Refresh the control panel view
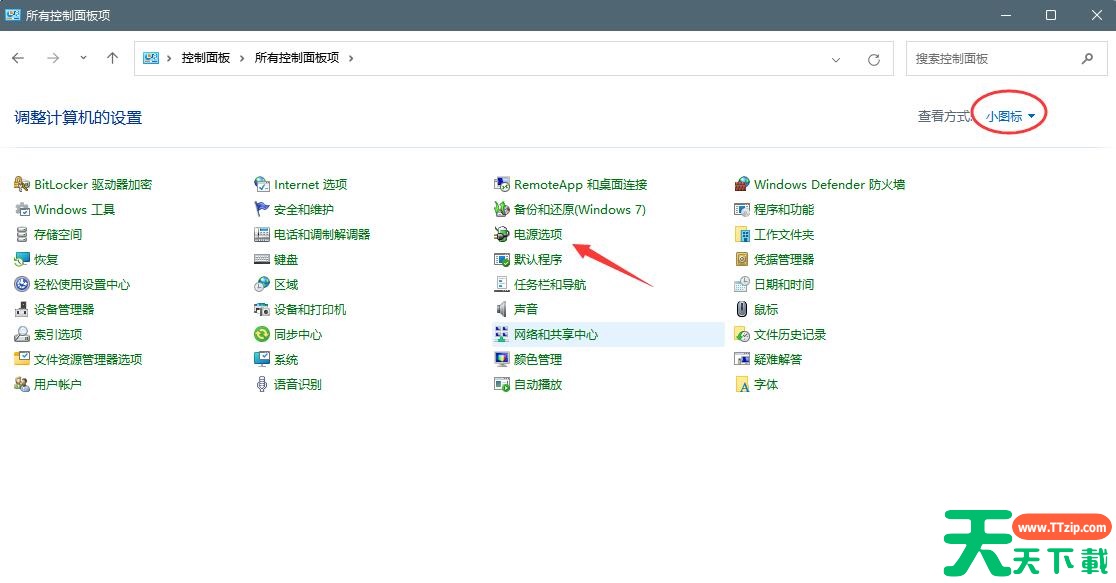Viewport: 1116px width, 583px height. tap(874, 60)
